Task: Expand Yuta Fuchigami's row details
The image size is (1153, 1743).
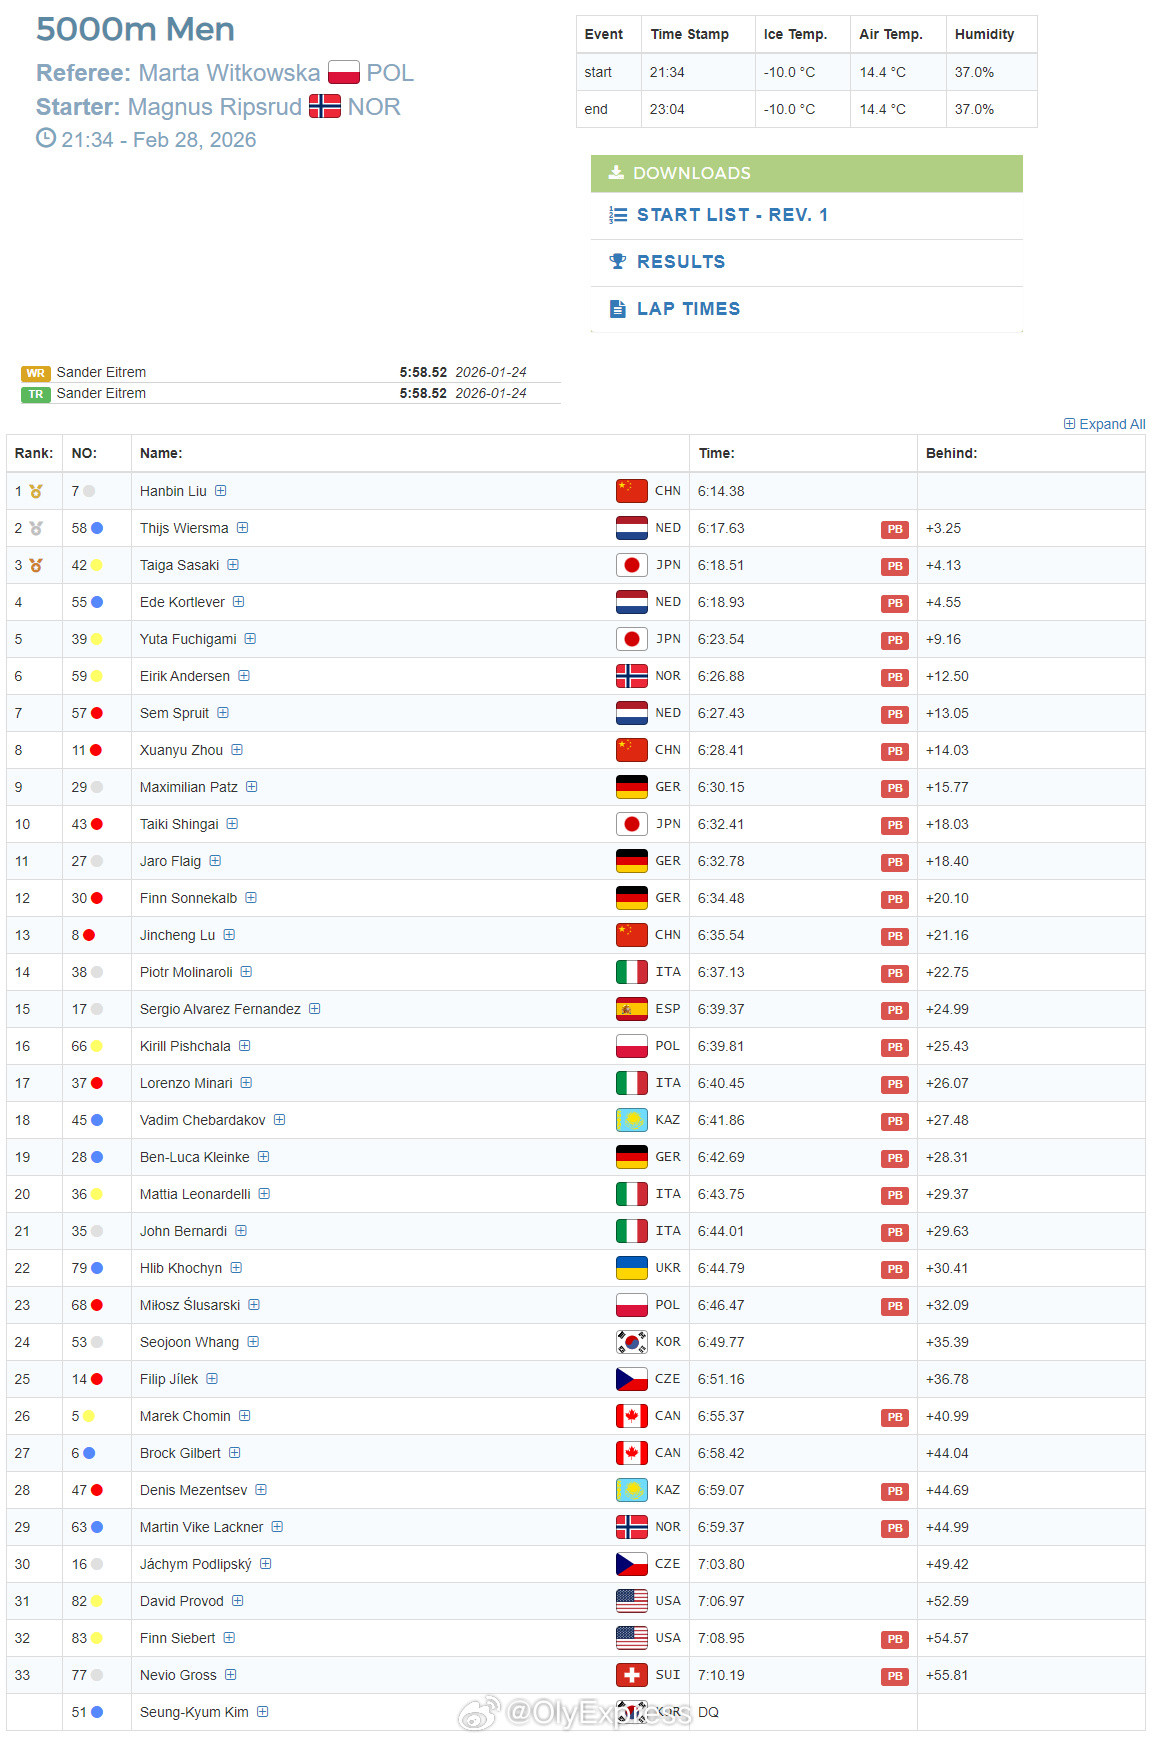Action: click(x=250, y=639)
